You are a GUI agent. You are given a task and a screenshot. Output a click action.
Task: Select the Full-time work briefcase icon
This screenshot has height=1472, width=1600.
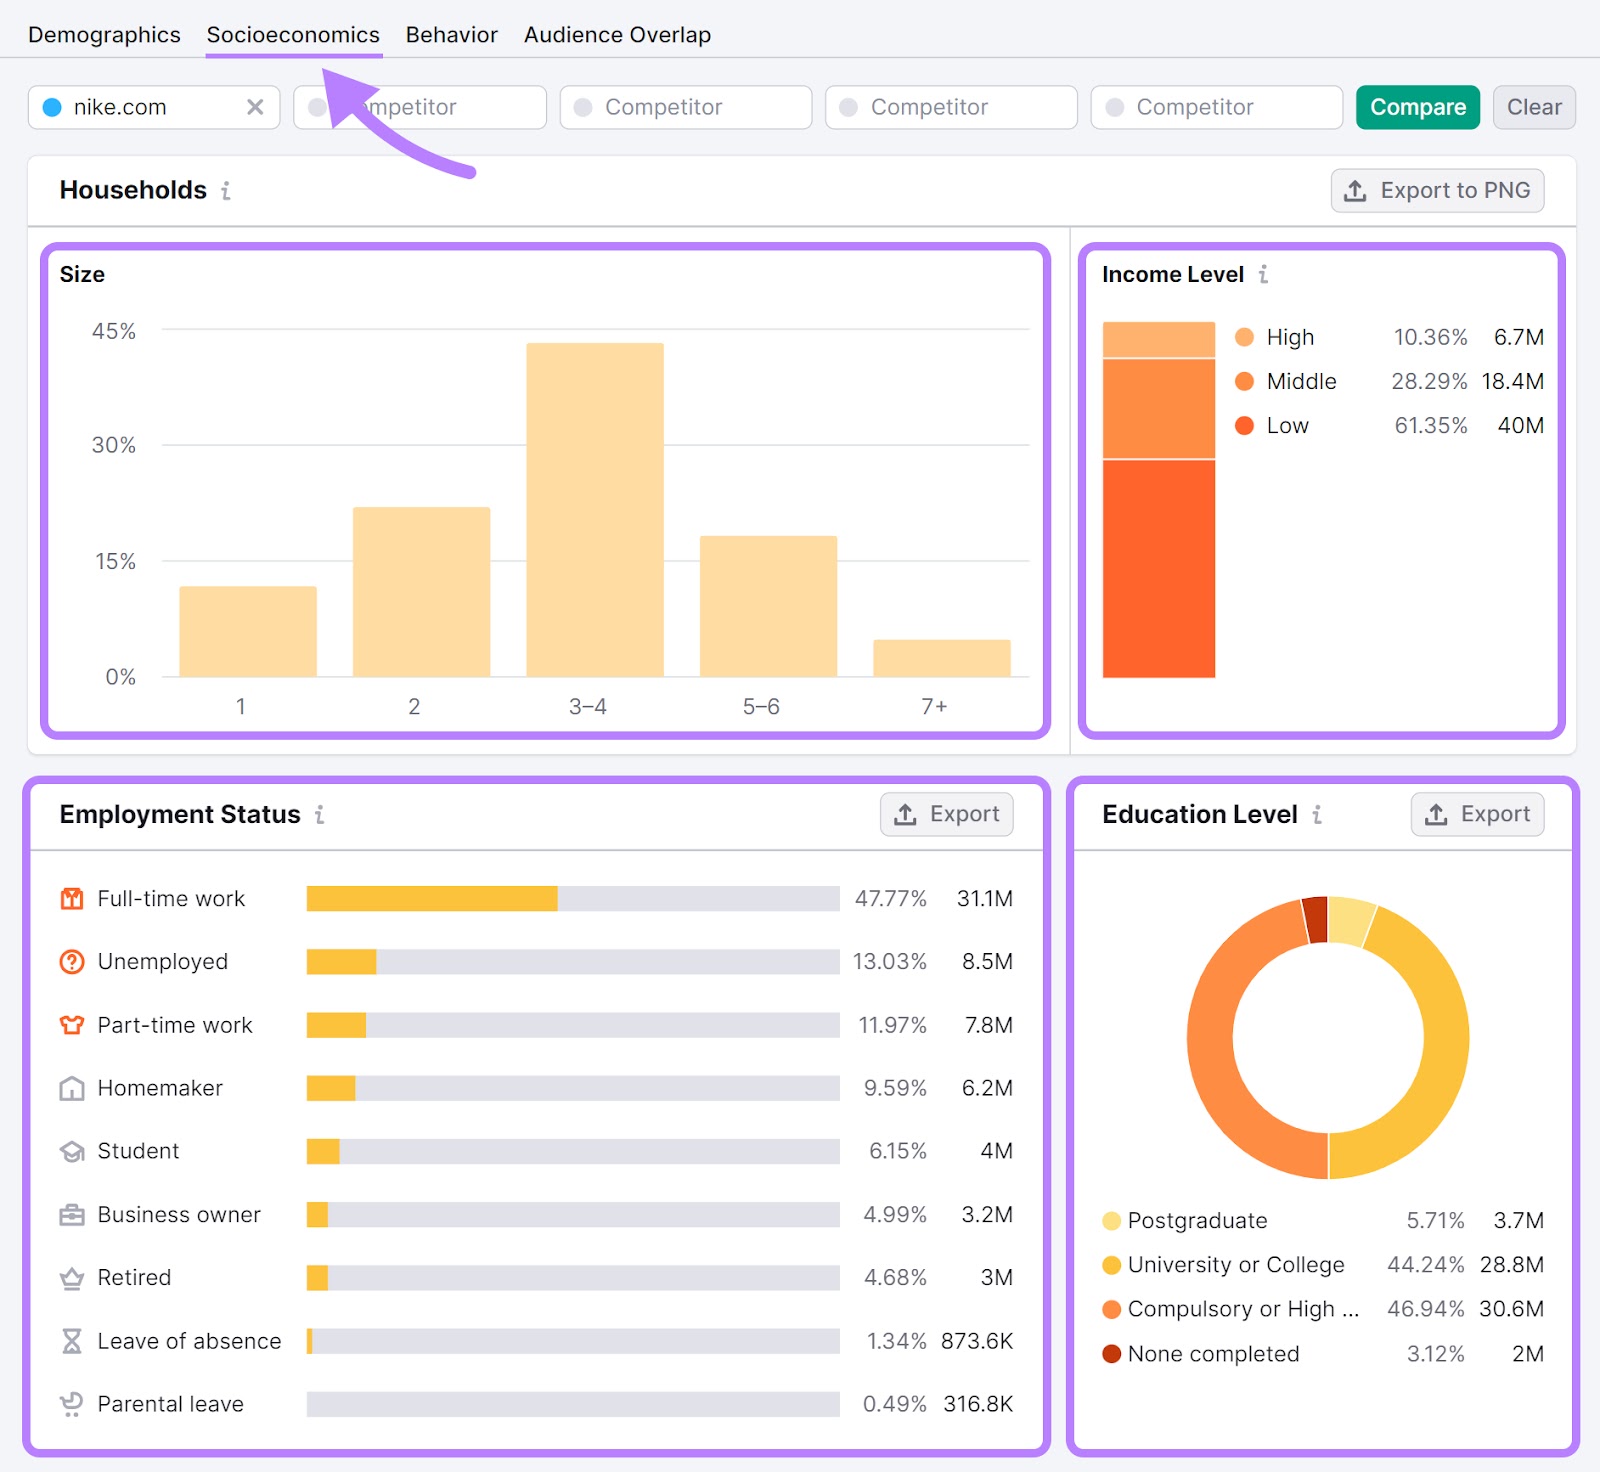(71, 898)
